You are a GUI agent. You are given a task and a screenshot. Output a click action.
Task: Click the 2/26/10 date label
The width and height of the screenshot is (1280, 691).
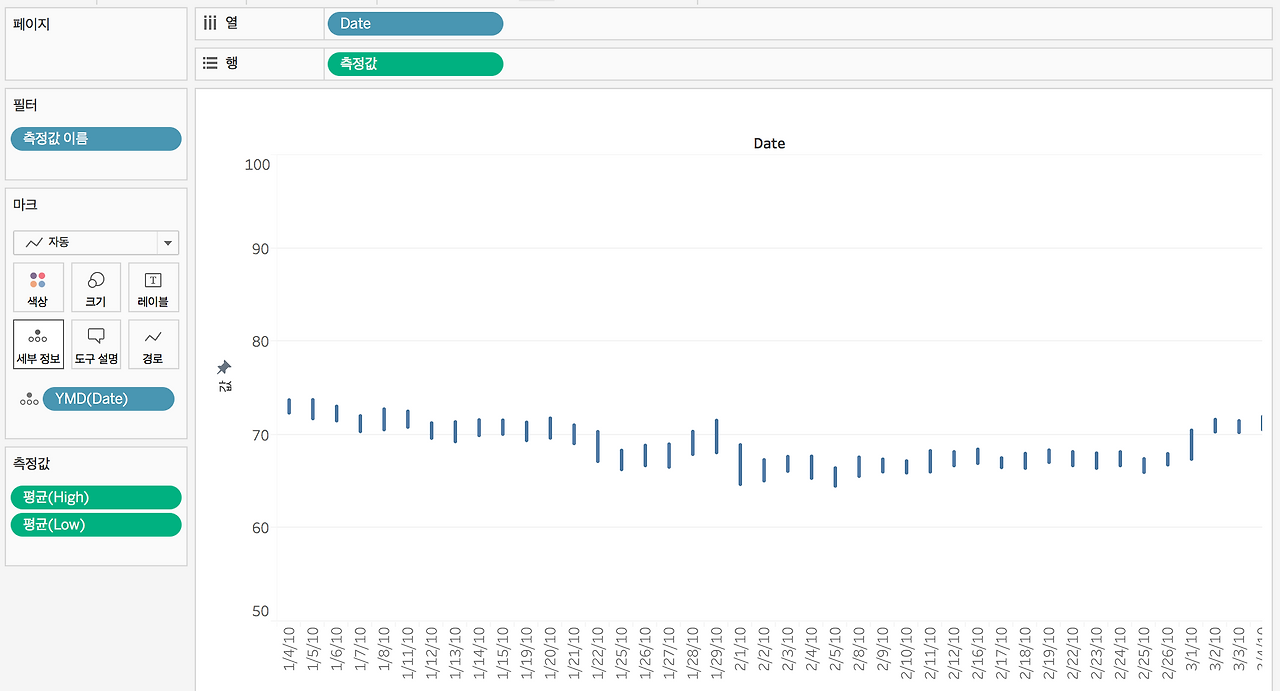(1168, 653)
